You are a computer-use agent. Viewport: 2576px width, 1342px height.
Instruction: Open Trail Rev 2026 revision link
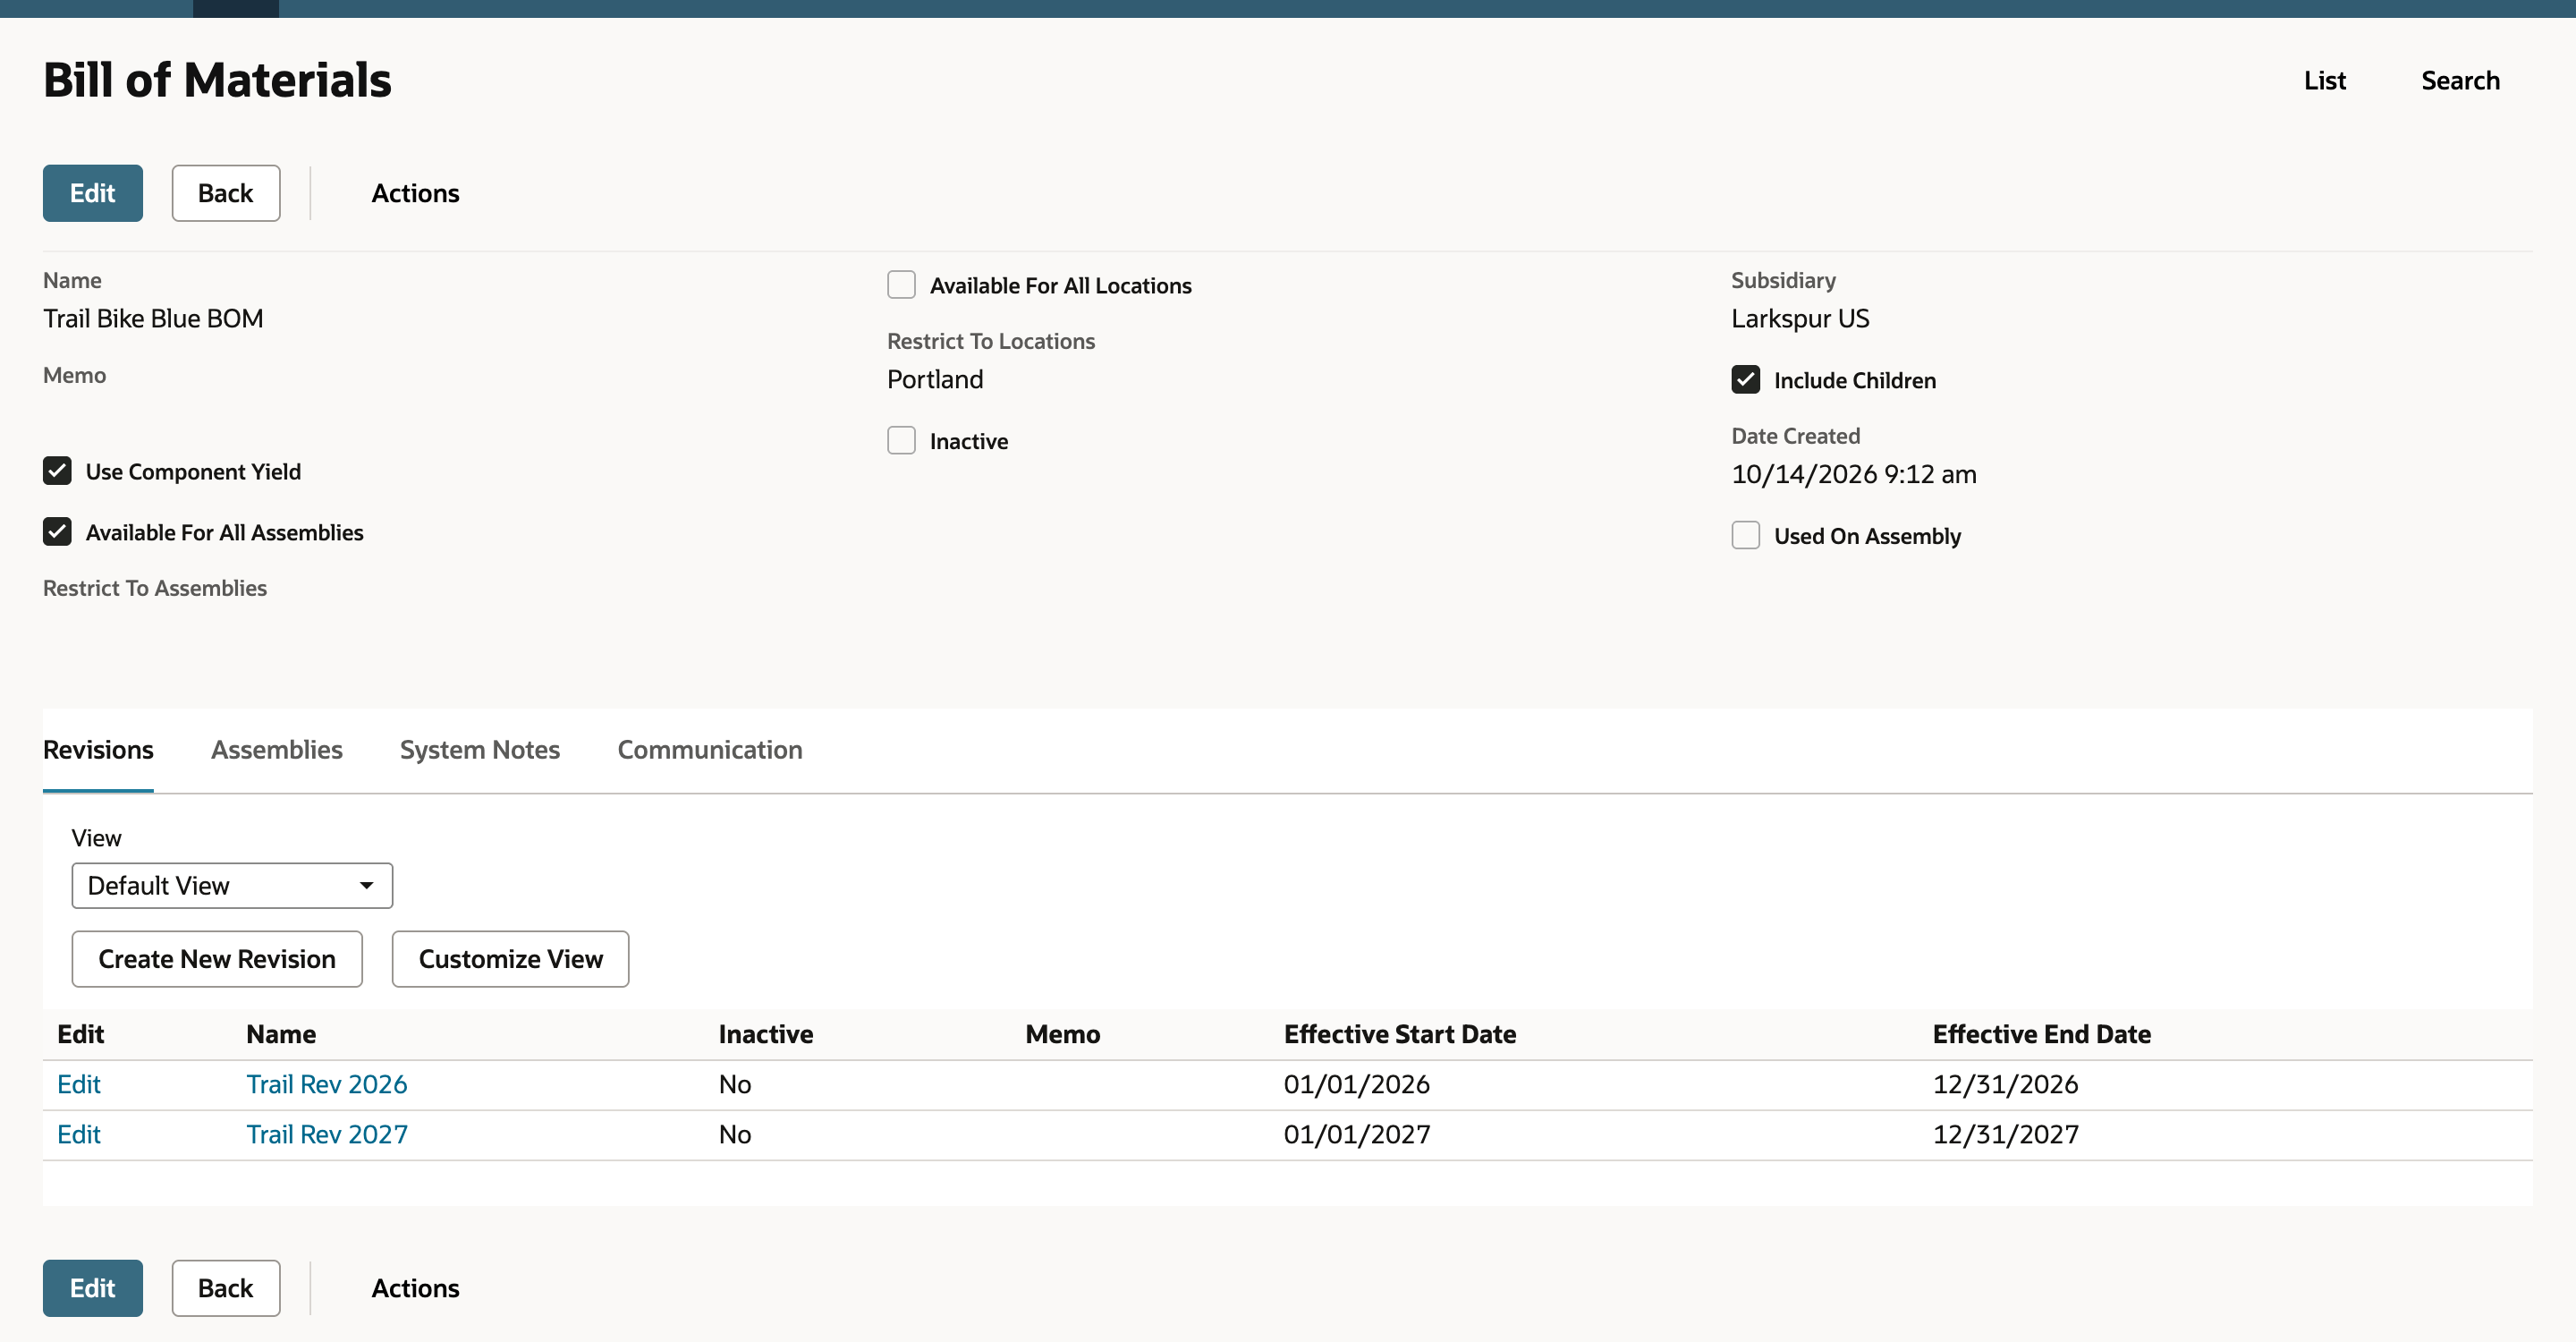click(x=327, y=1084)
